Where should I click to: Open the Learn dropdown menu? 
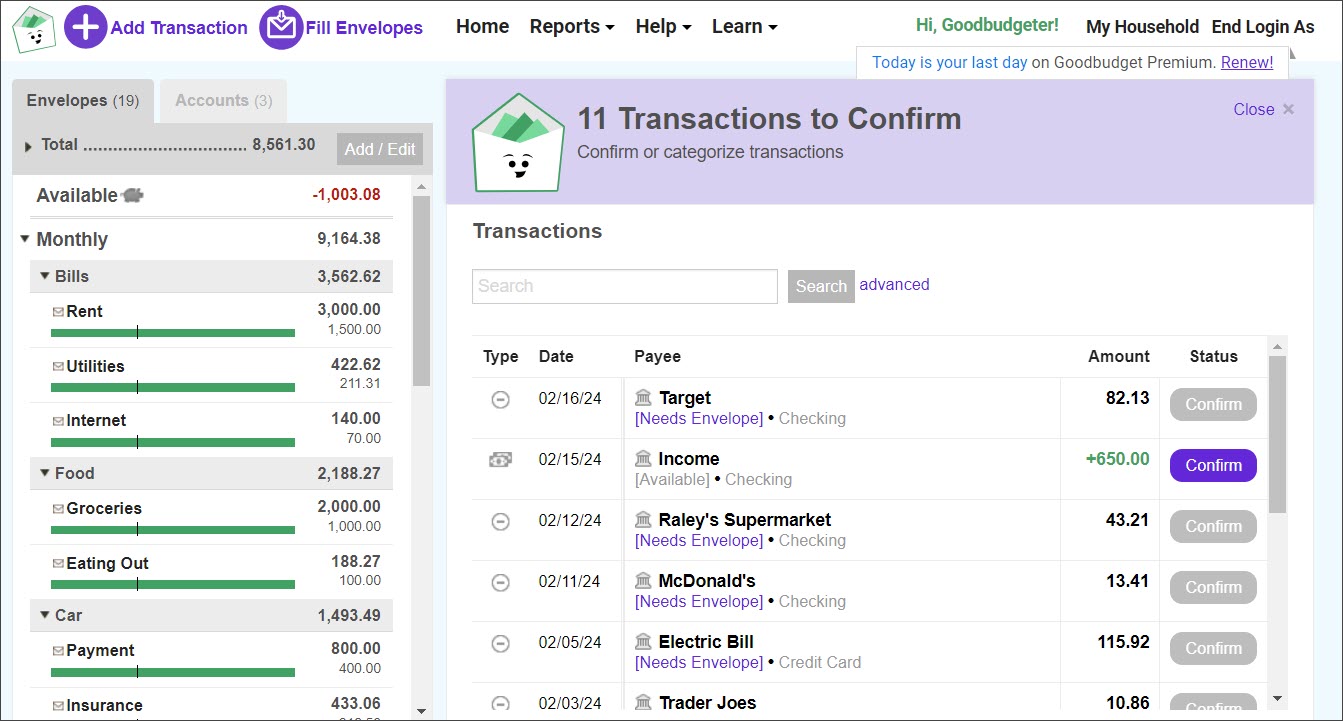pos(744,27)
